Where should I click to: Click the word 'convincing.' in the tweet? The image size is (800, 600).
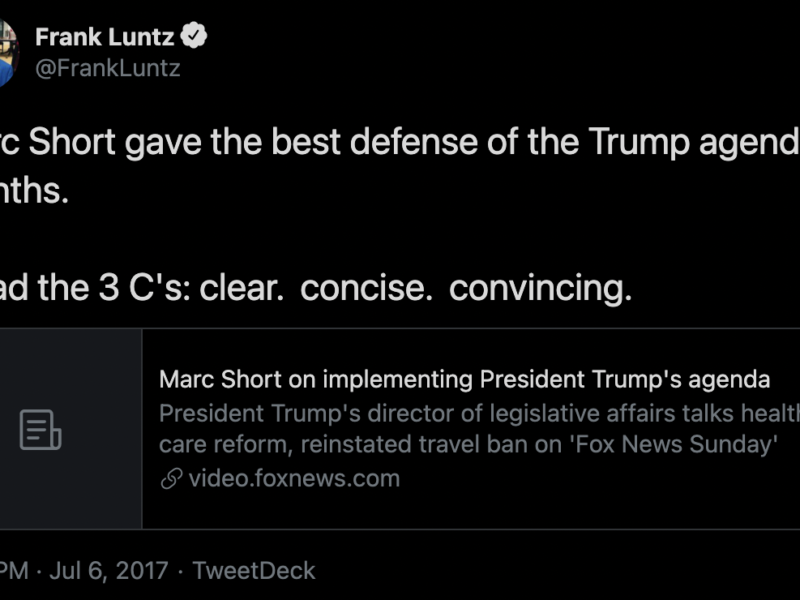[x=540, y=288]
